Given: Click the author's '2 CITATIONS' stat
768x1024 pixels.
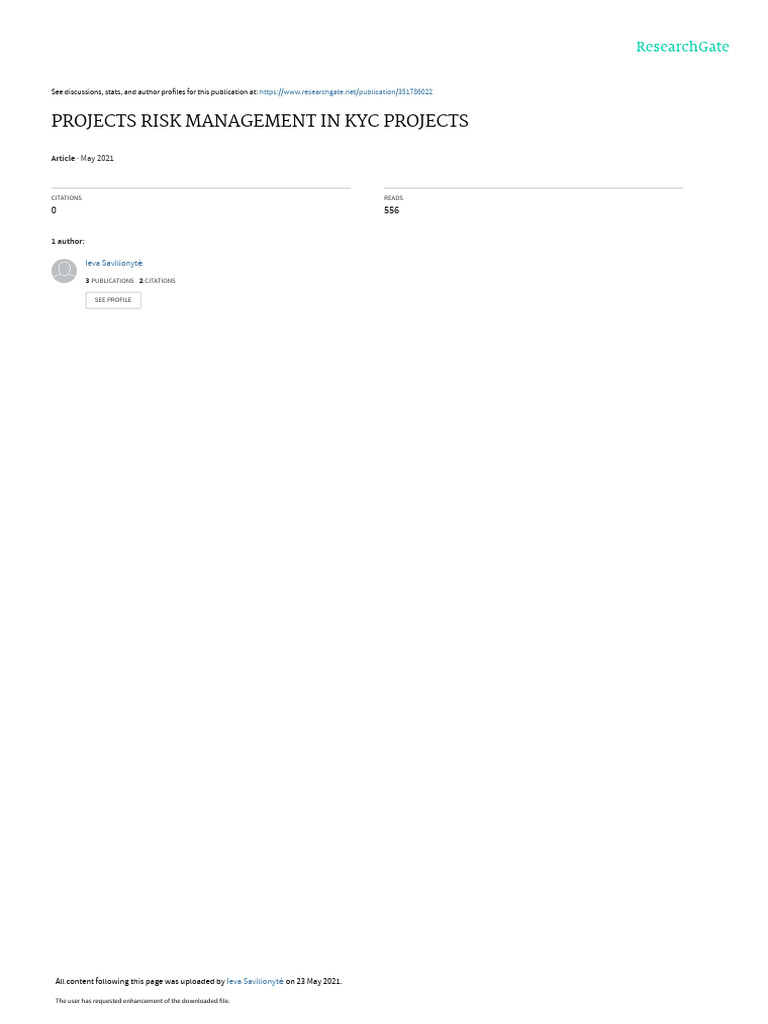Looking at the screenshot, I should click(157, 281).
